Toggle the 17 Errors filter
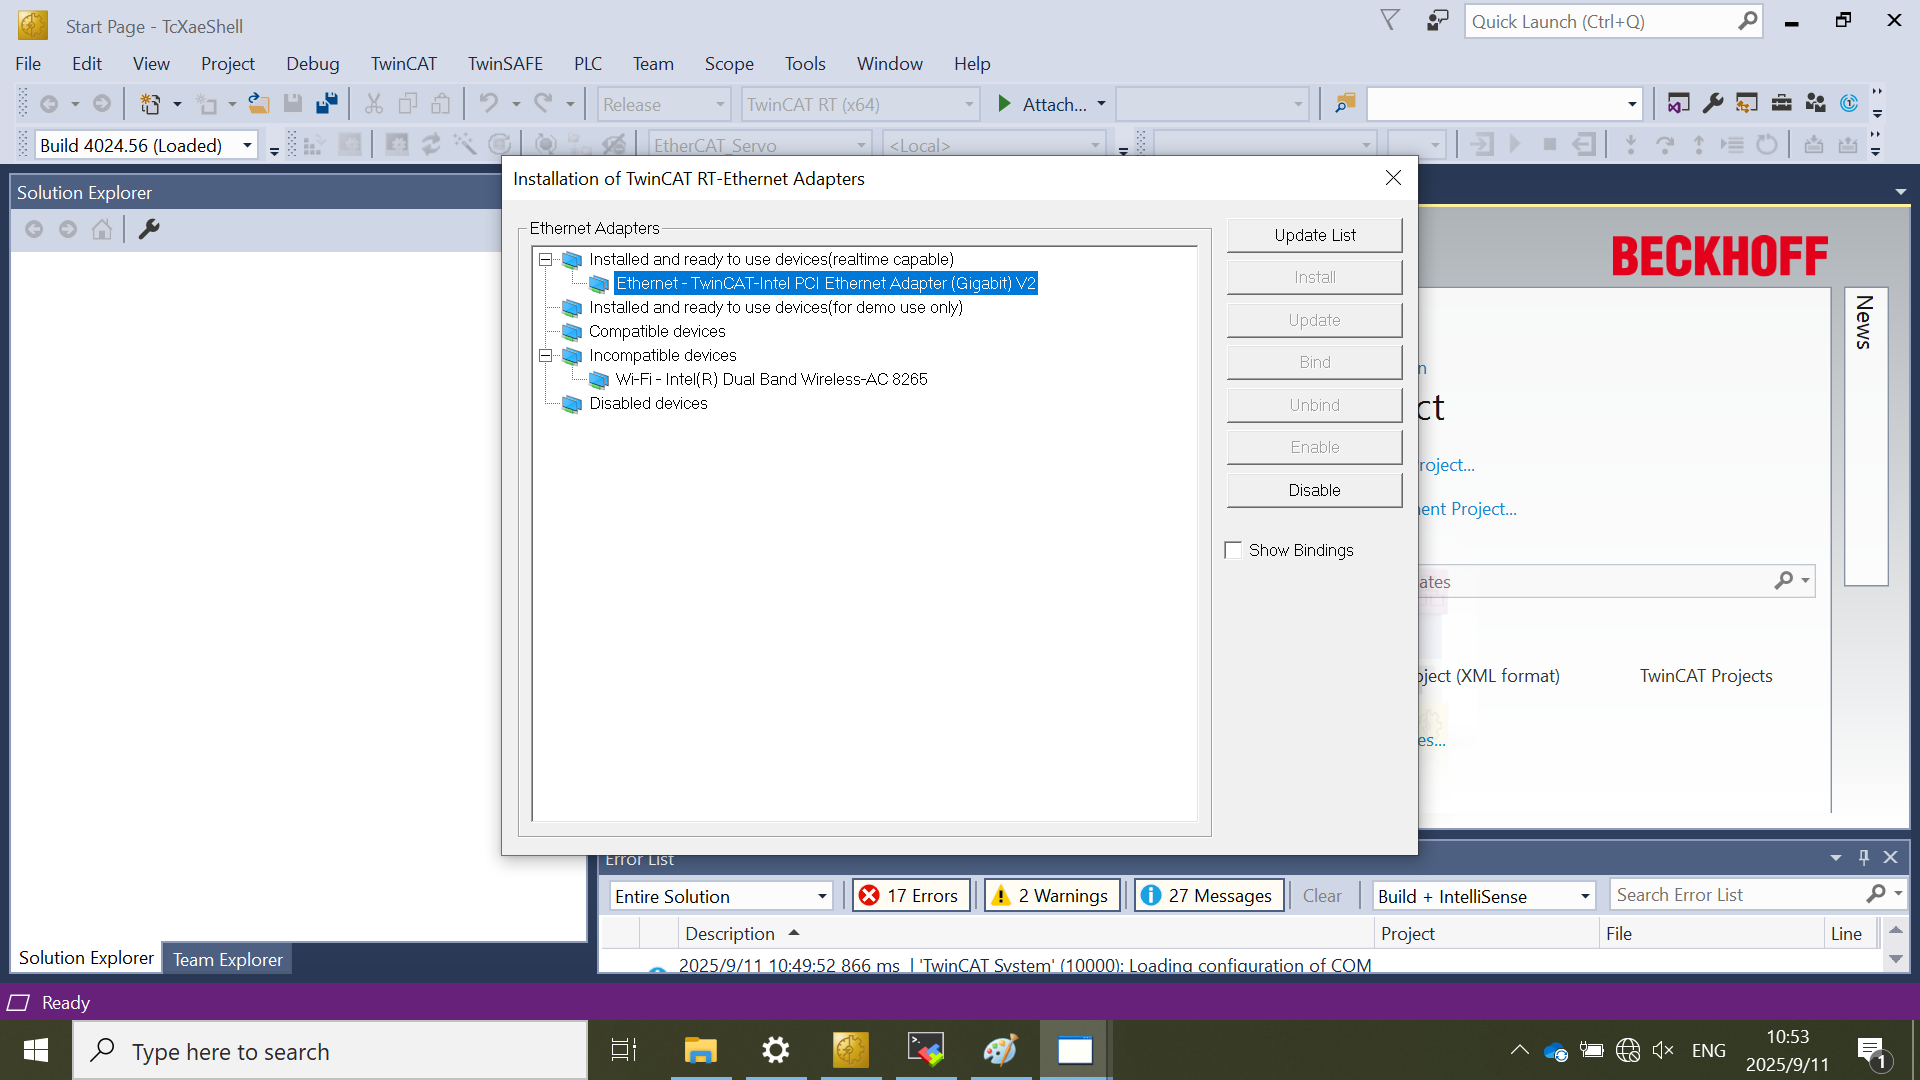This screenshot has width=1920, height=1080. click(x=910, y=896)
